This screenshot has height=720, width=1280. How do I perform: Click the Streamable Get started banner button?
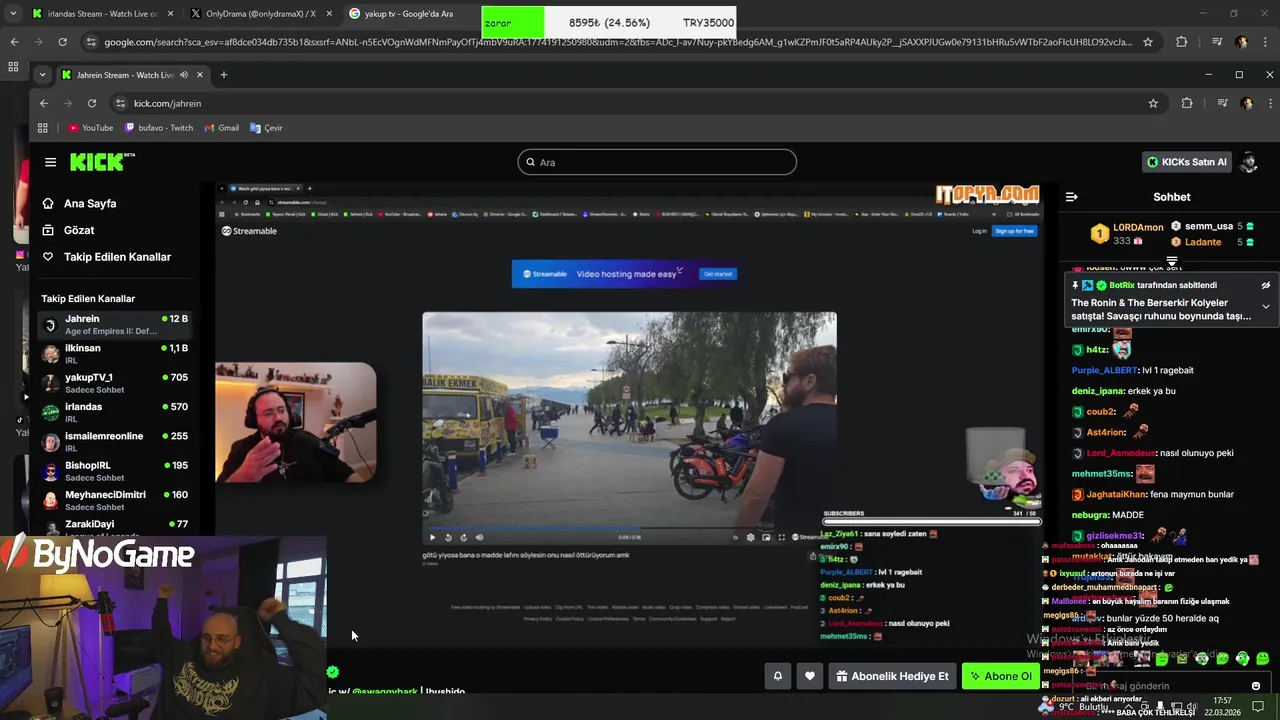[x=717, y=274]
